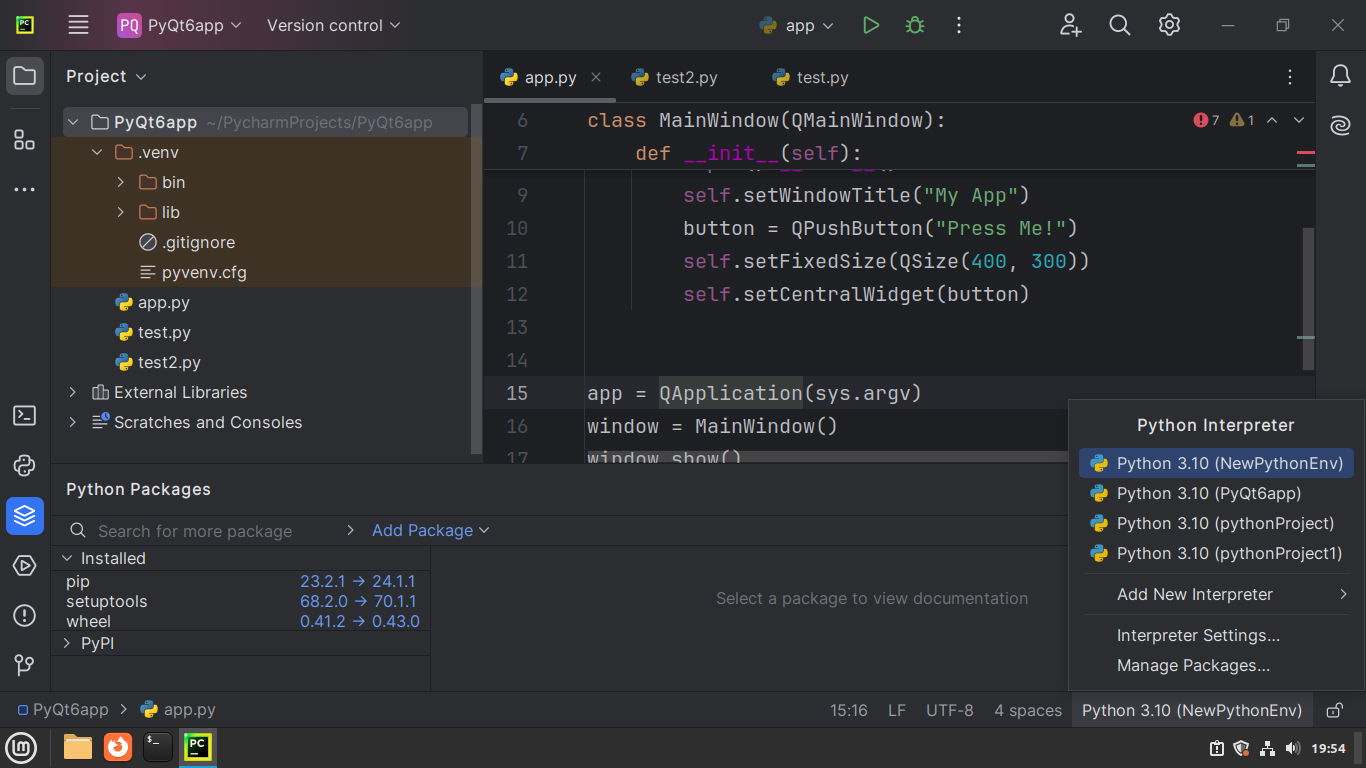Open Add Package dropdown
This screenshot has width=1366, height=768.
(431, 530)
